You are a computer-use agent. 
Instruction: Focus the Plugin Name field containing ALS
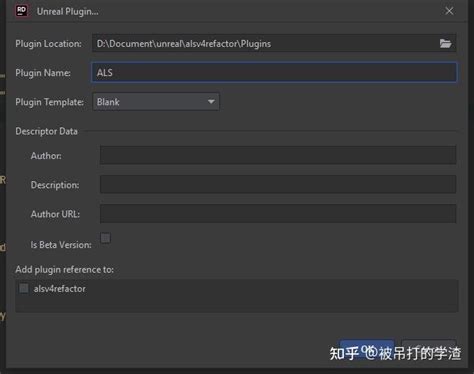[x=274, y=72]
